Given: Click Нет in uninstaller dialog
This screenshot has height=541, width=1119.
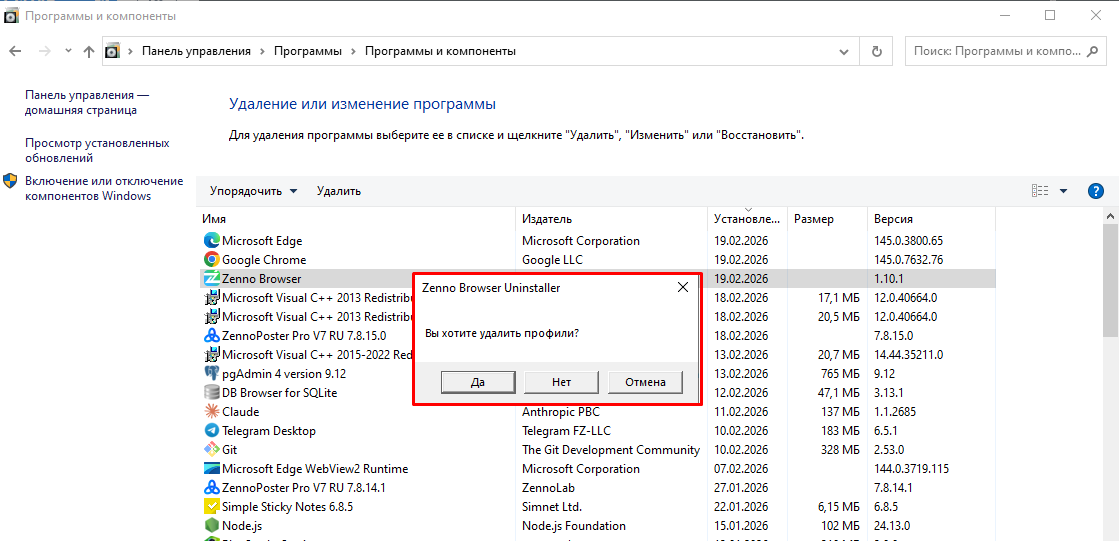Looking at the screenshot, I should [x=562, y=382].
